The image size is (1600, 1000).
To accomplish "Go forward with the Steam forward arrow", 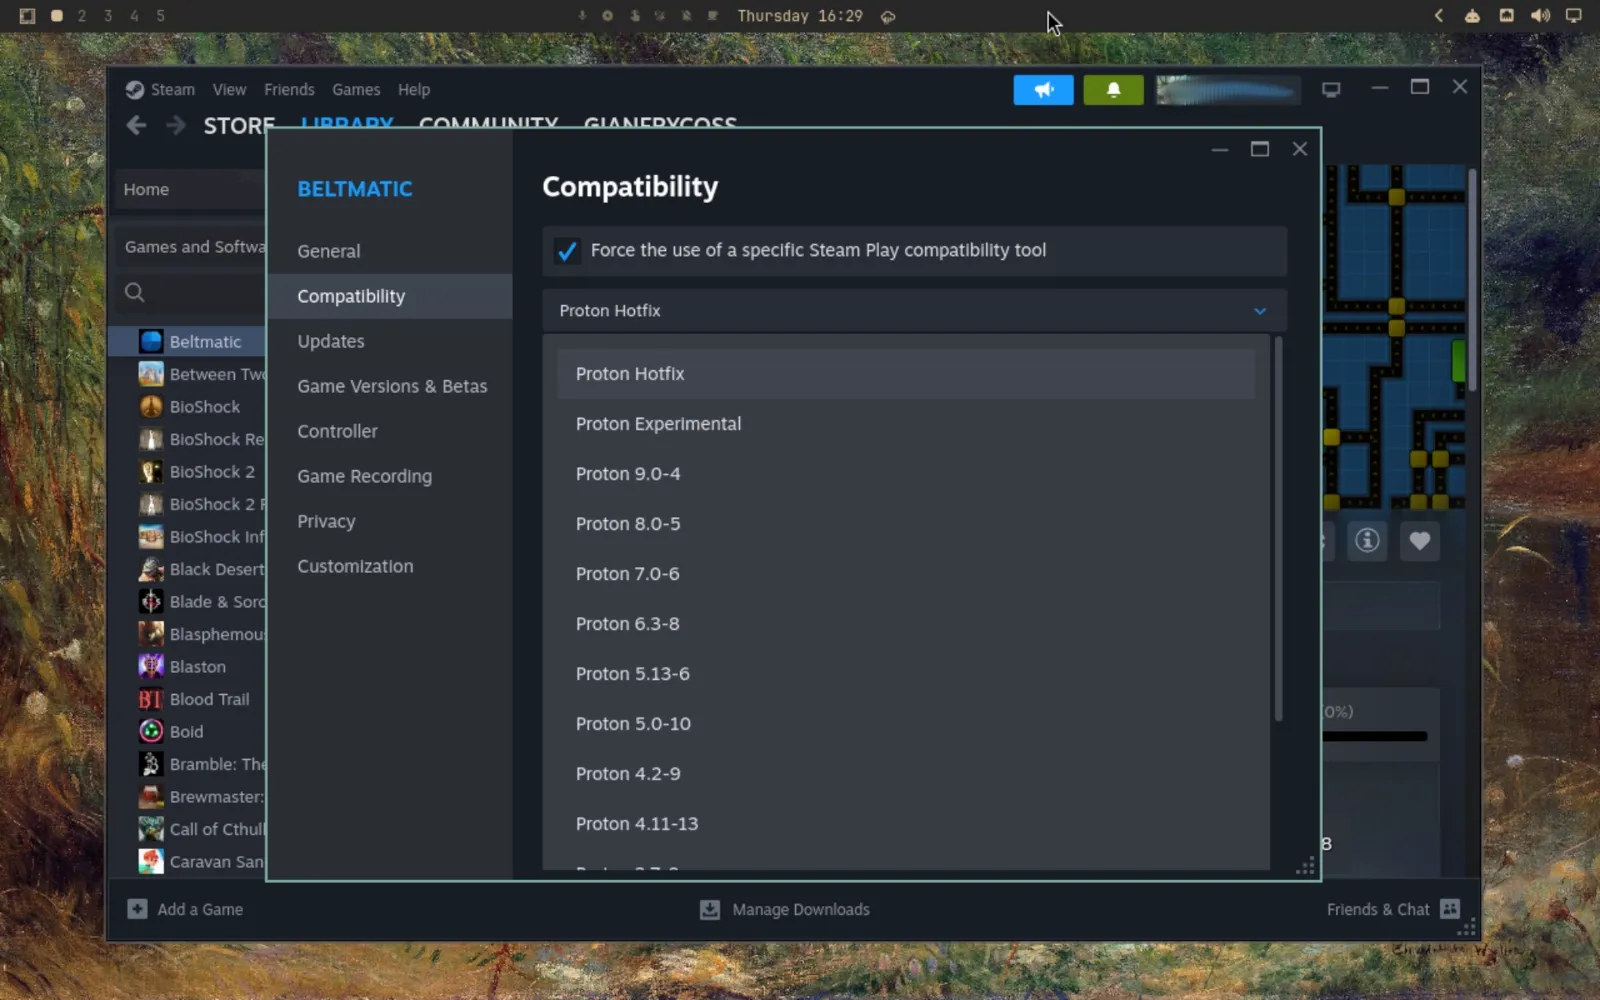I will pos(176,125).
